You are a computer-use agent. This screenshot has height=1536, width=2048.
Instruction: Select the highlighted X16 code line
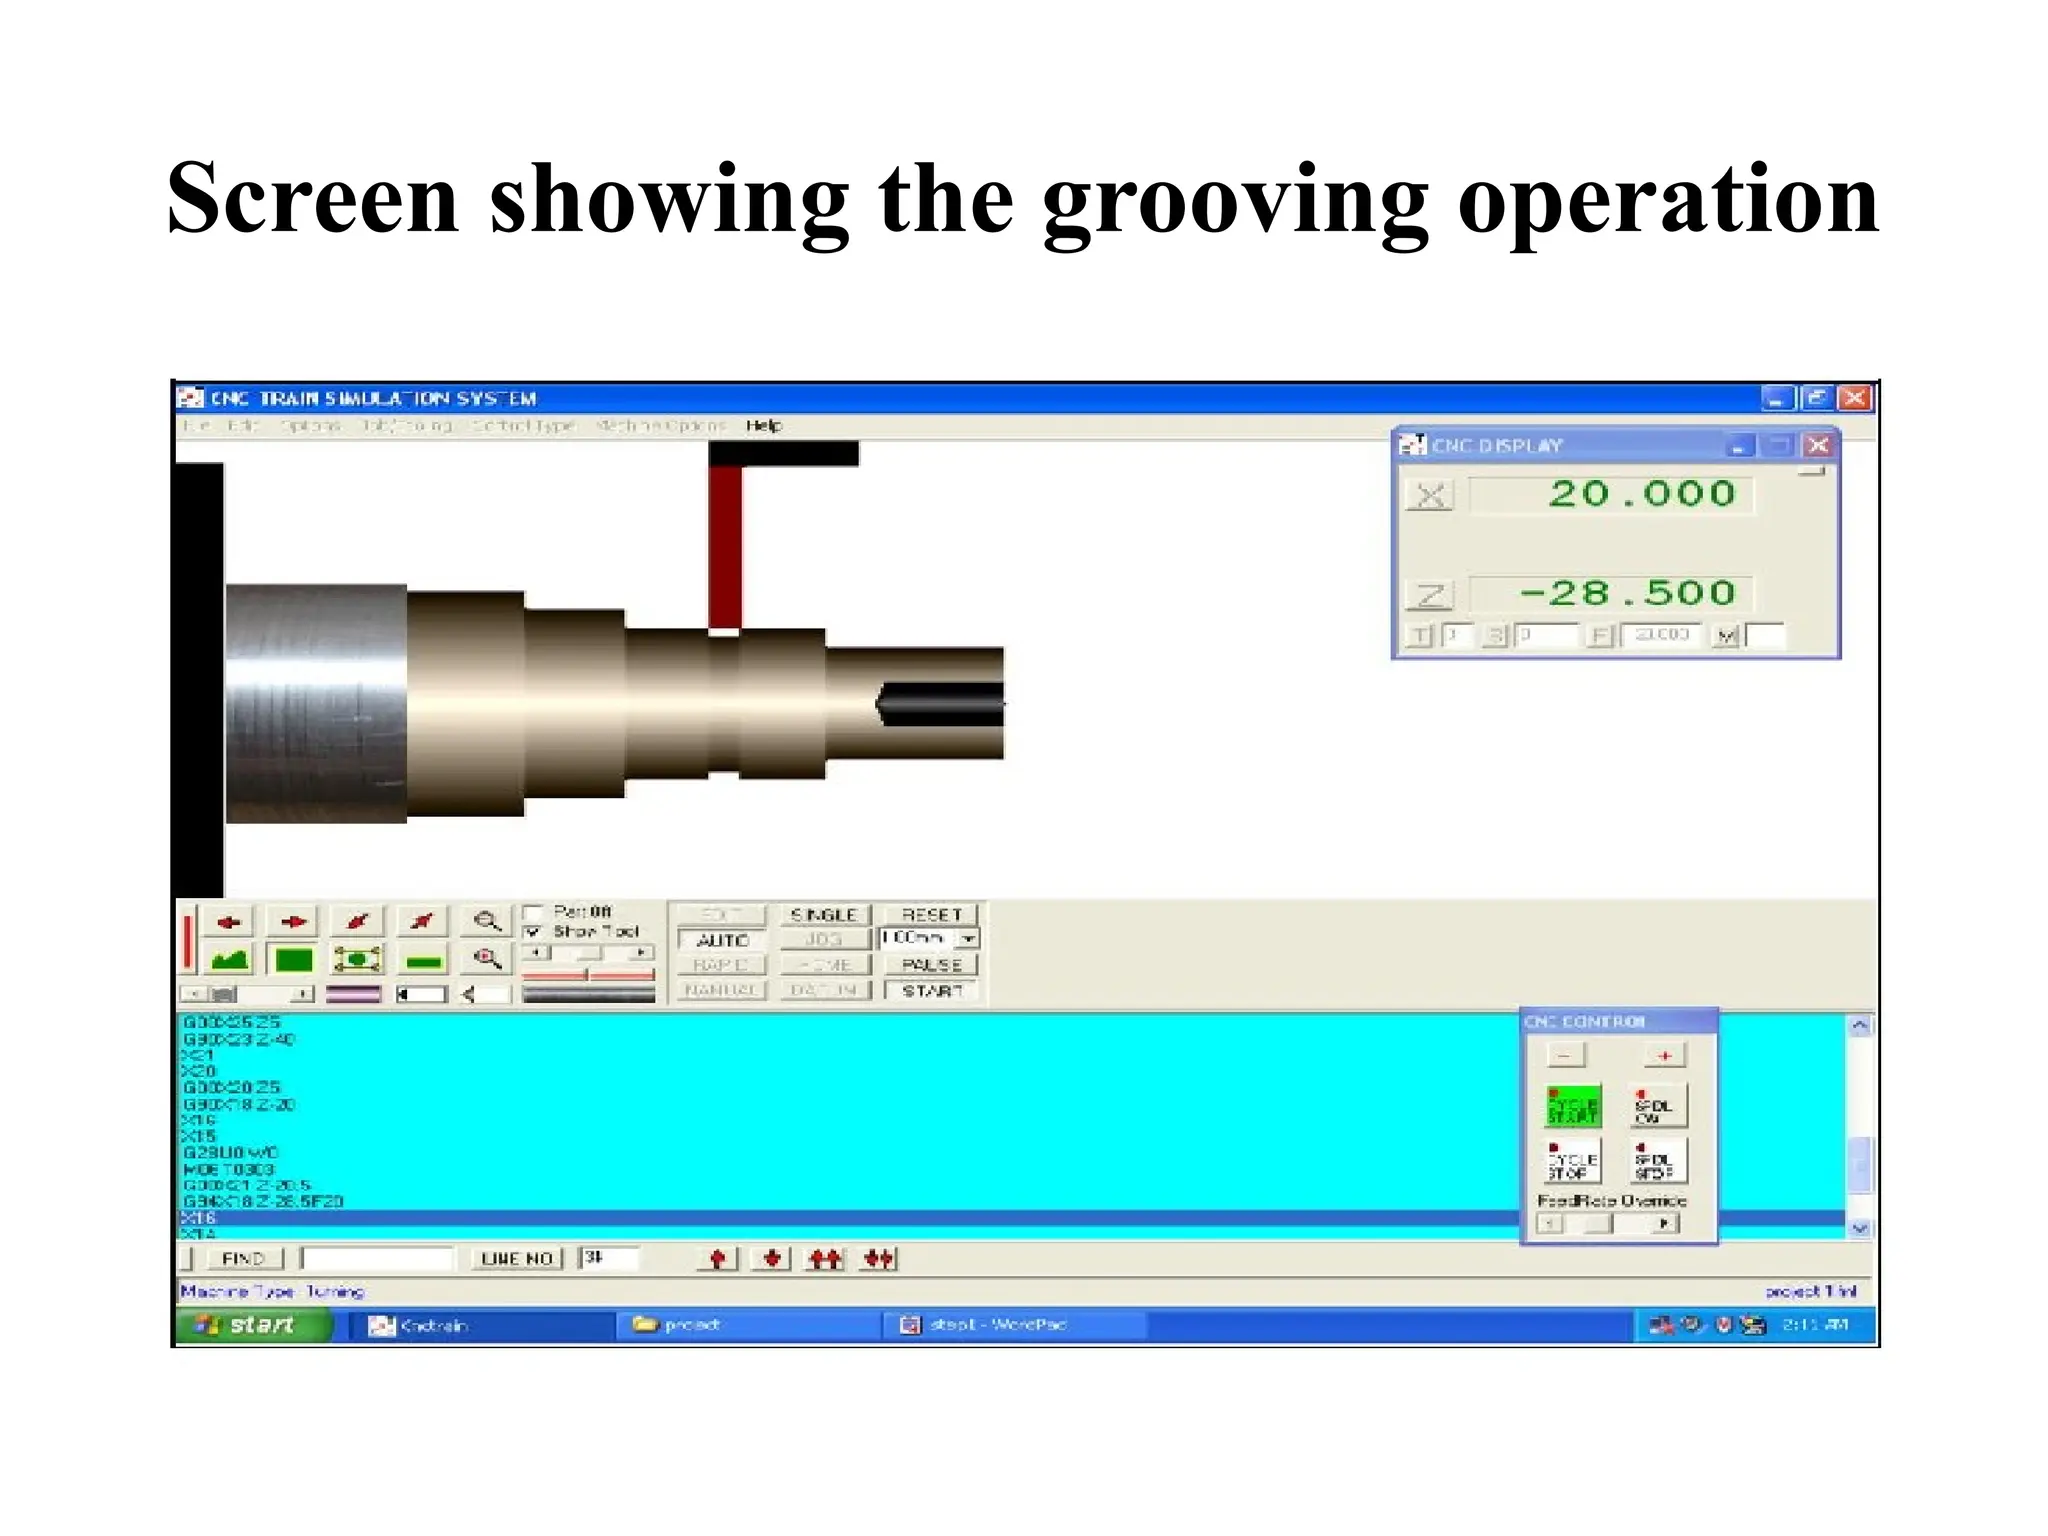point(848,1218)
